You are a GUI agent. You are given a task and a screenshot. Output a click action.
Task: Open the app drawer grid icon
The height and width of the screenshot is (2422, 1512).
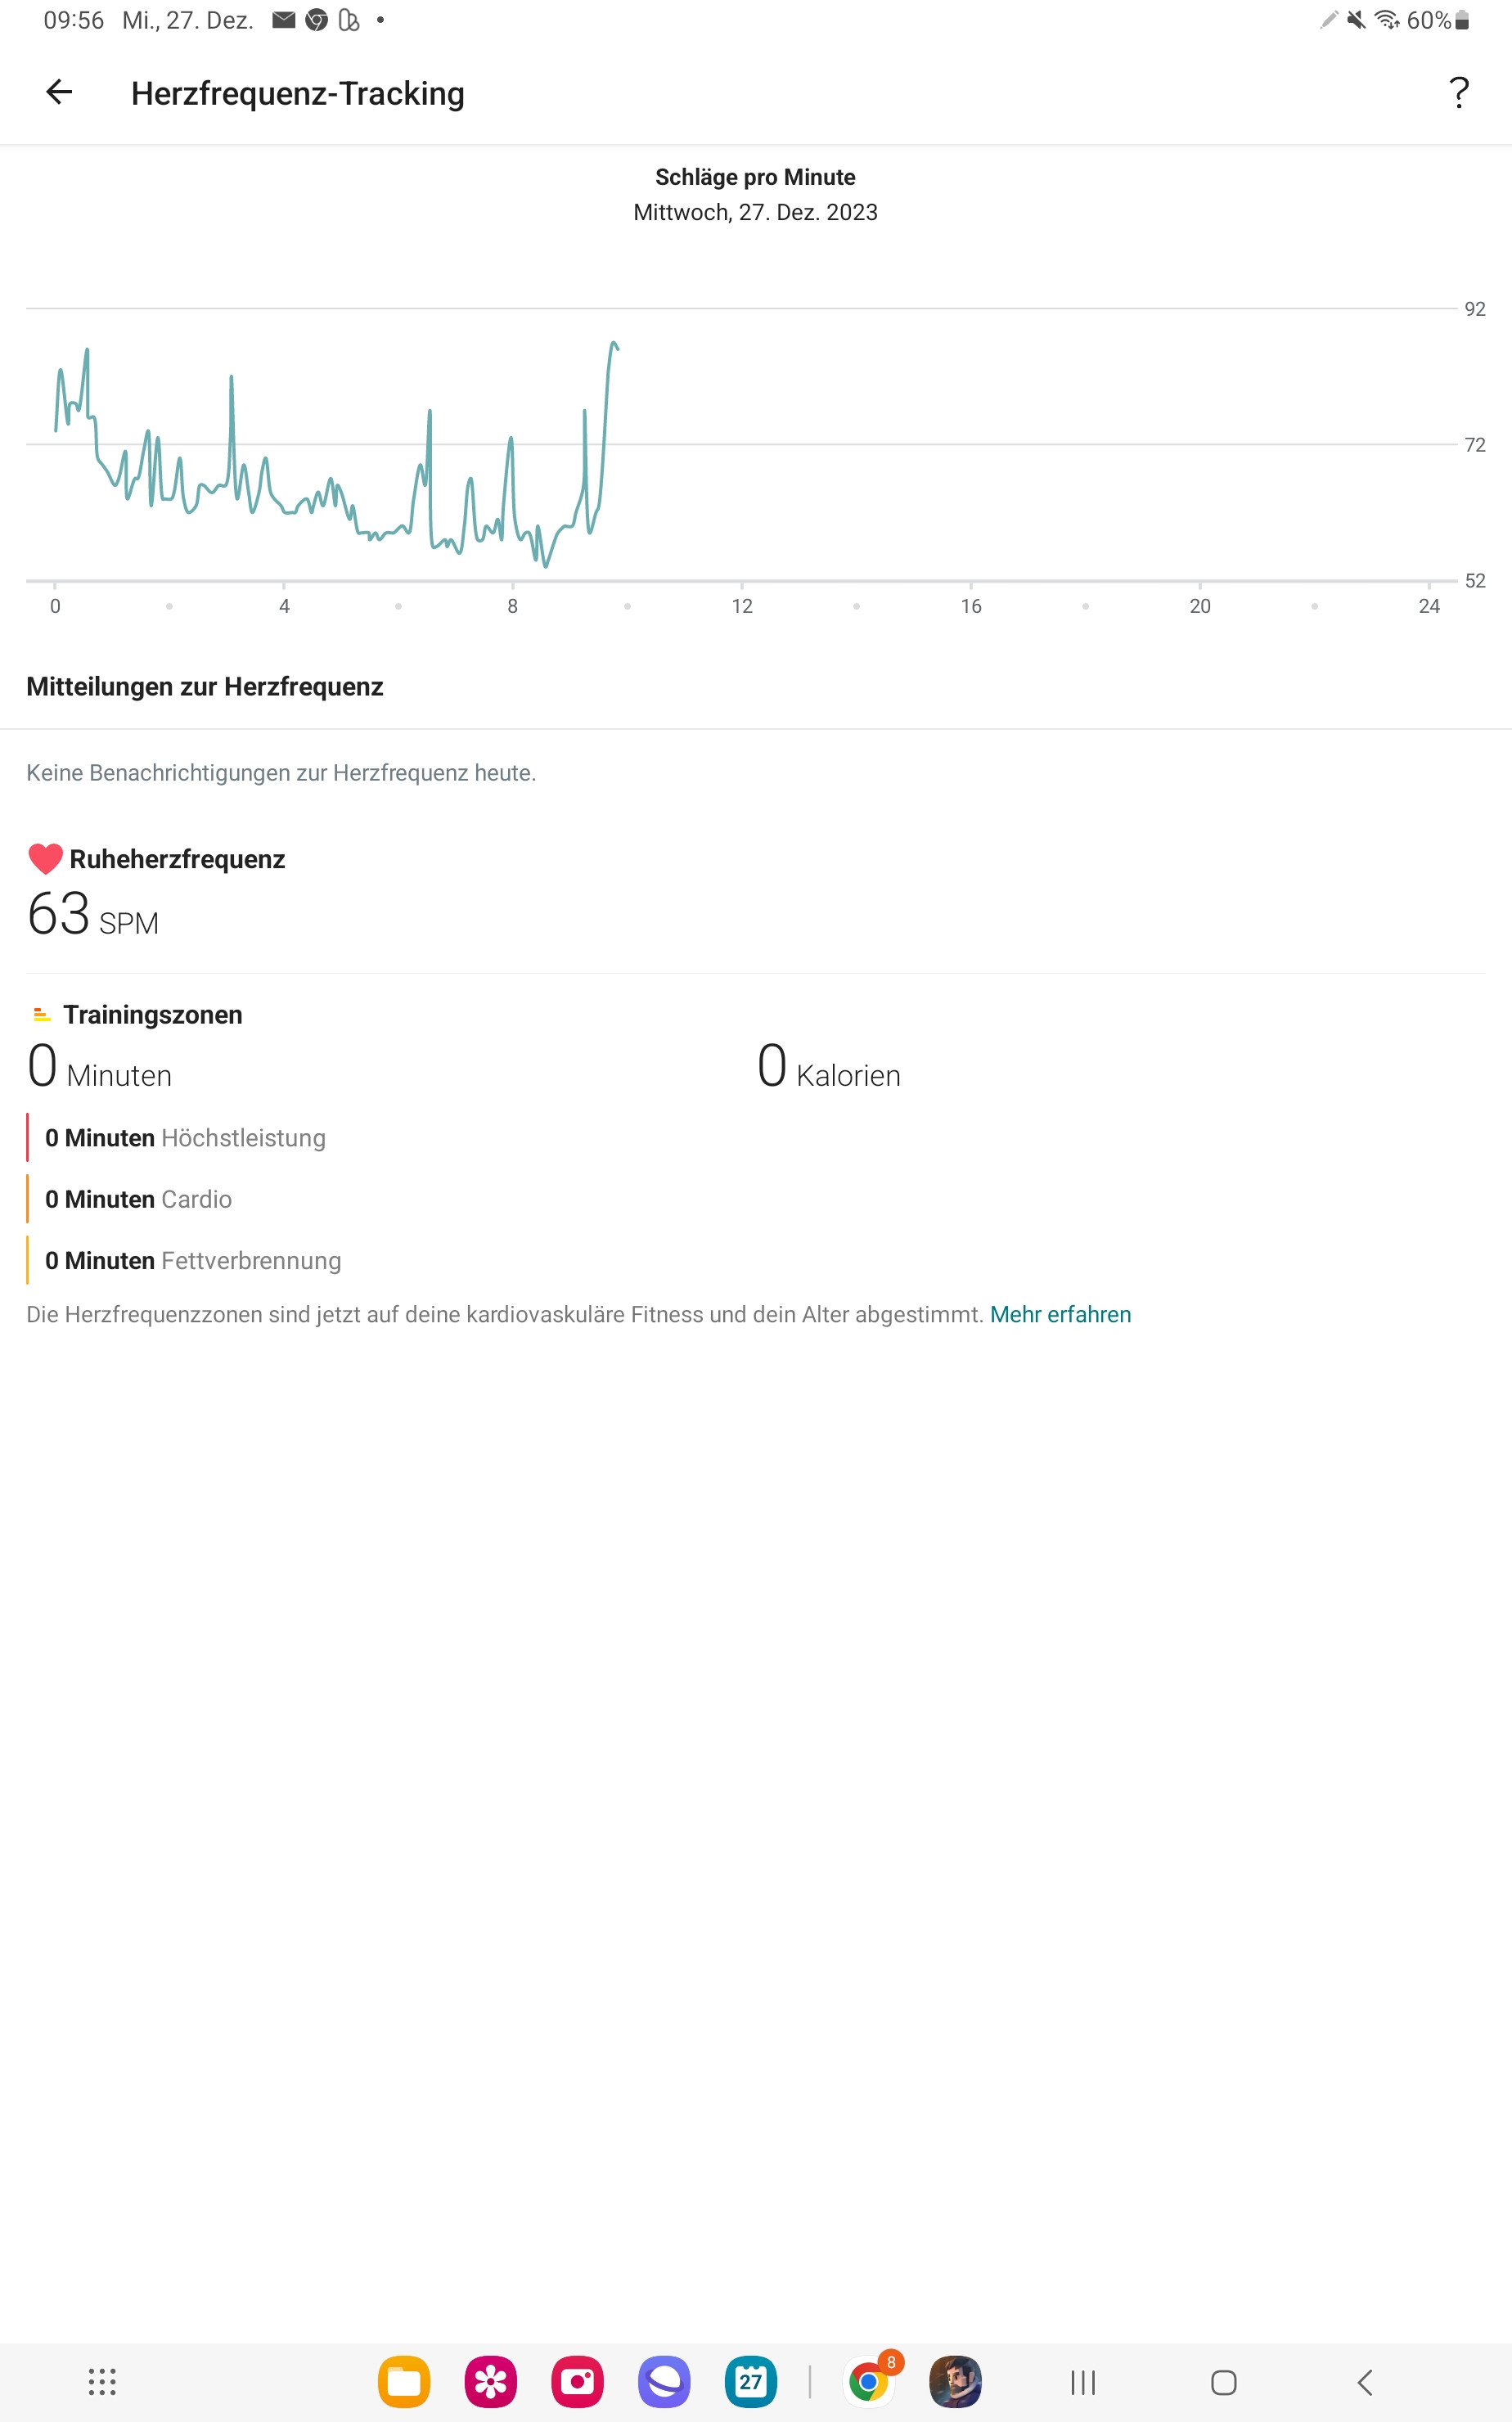point(102,2382)
